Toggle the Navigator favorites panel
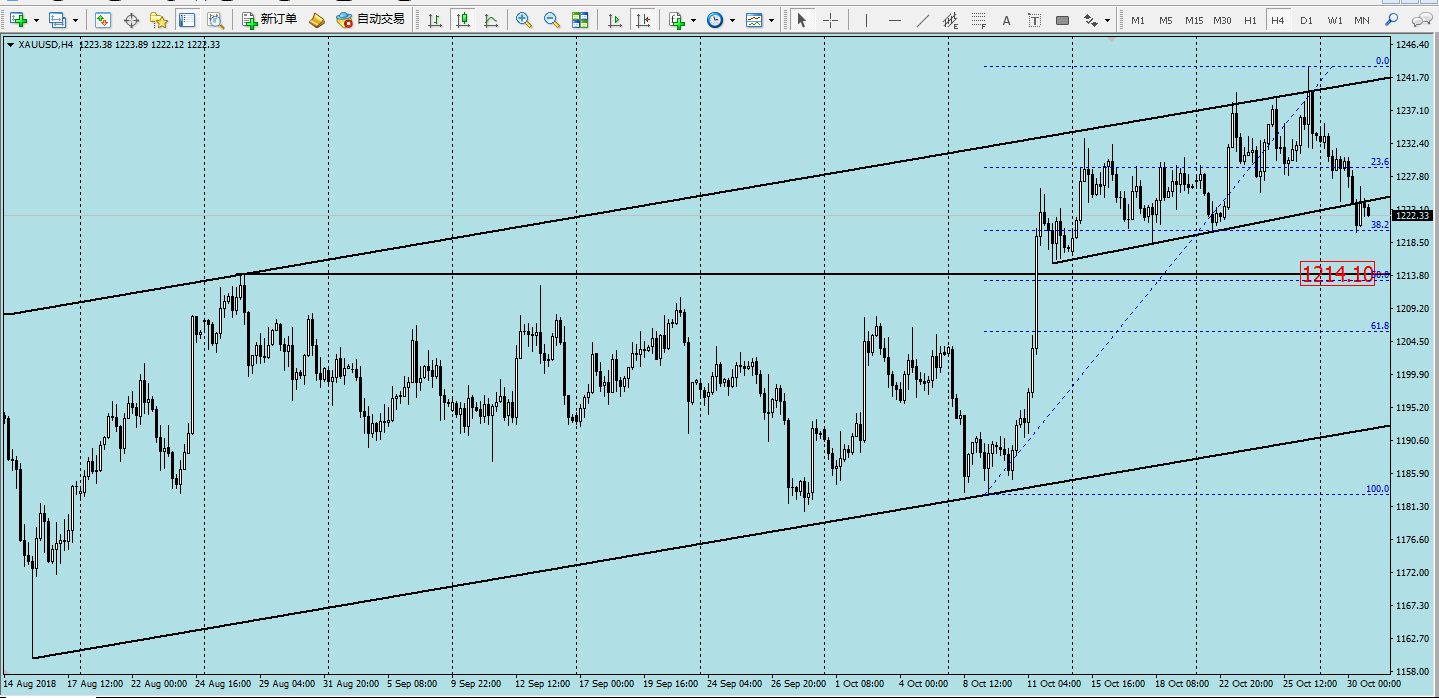Screen dimensions: 1439x698 coord(158,19)
